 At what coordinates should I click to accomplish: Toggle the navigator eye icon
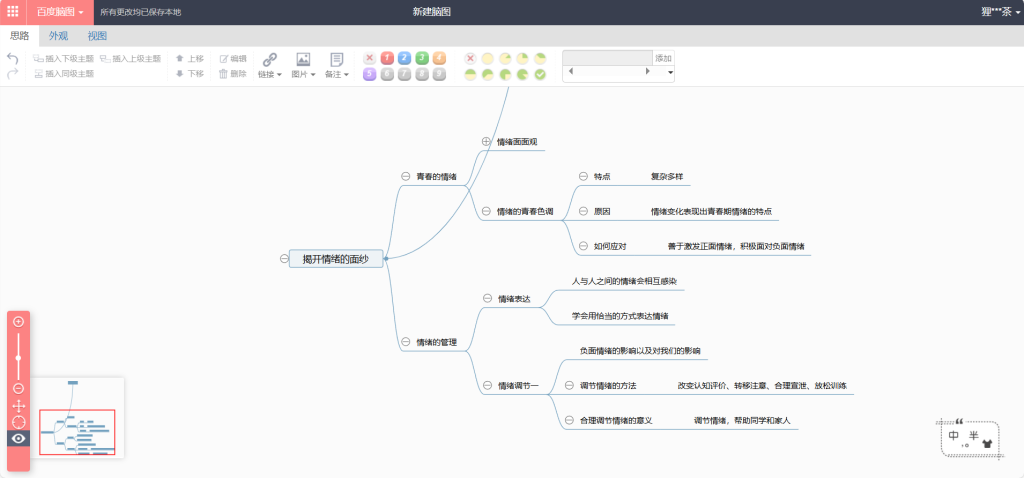tap(18, 438)
